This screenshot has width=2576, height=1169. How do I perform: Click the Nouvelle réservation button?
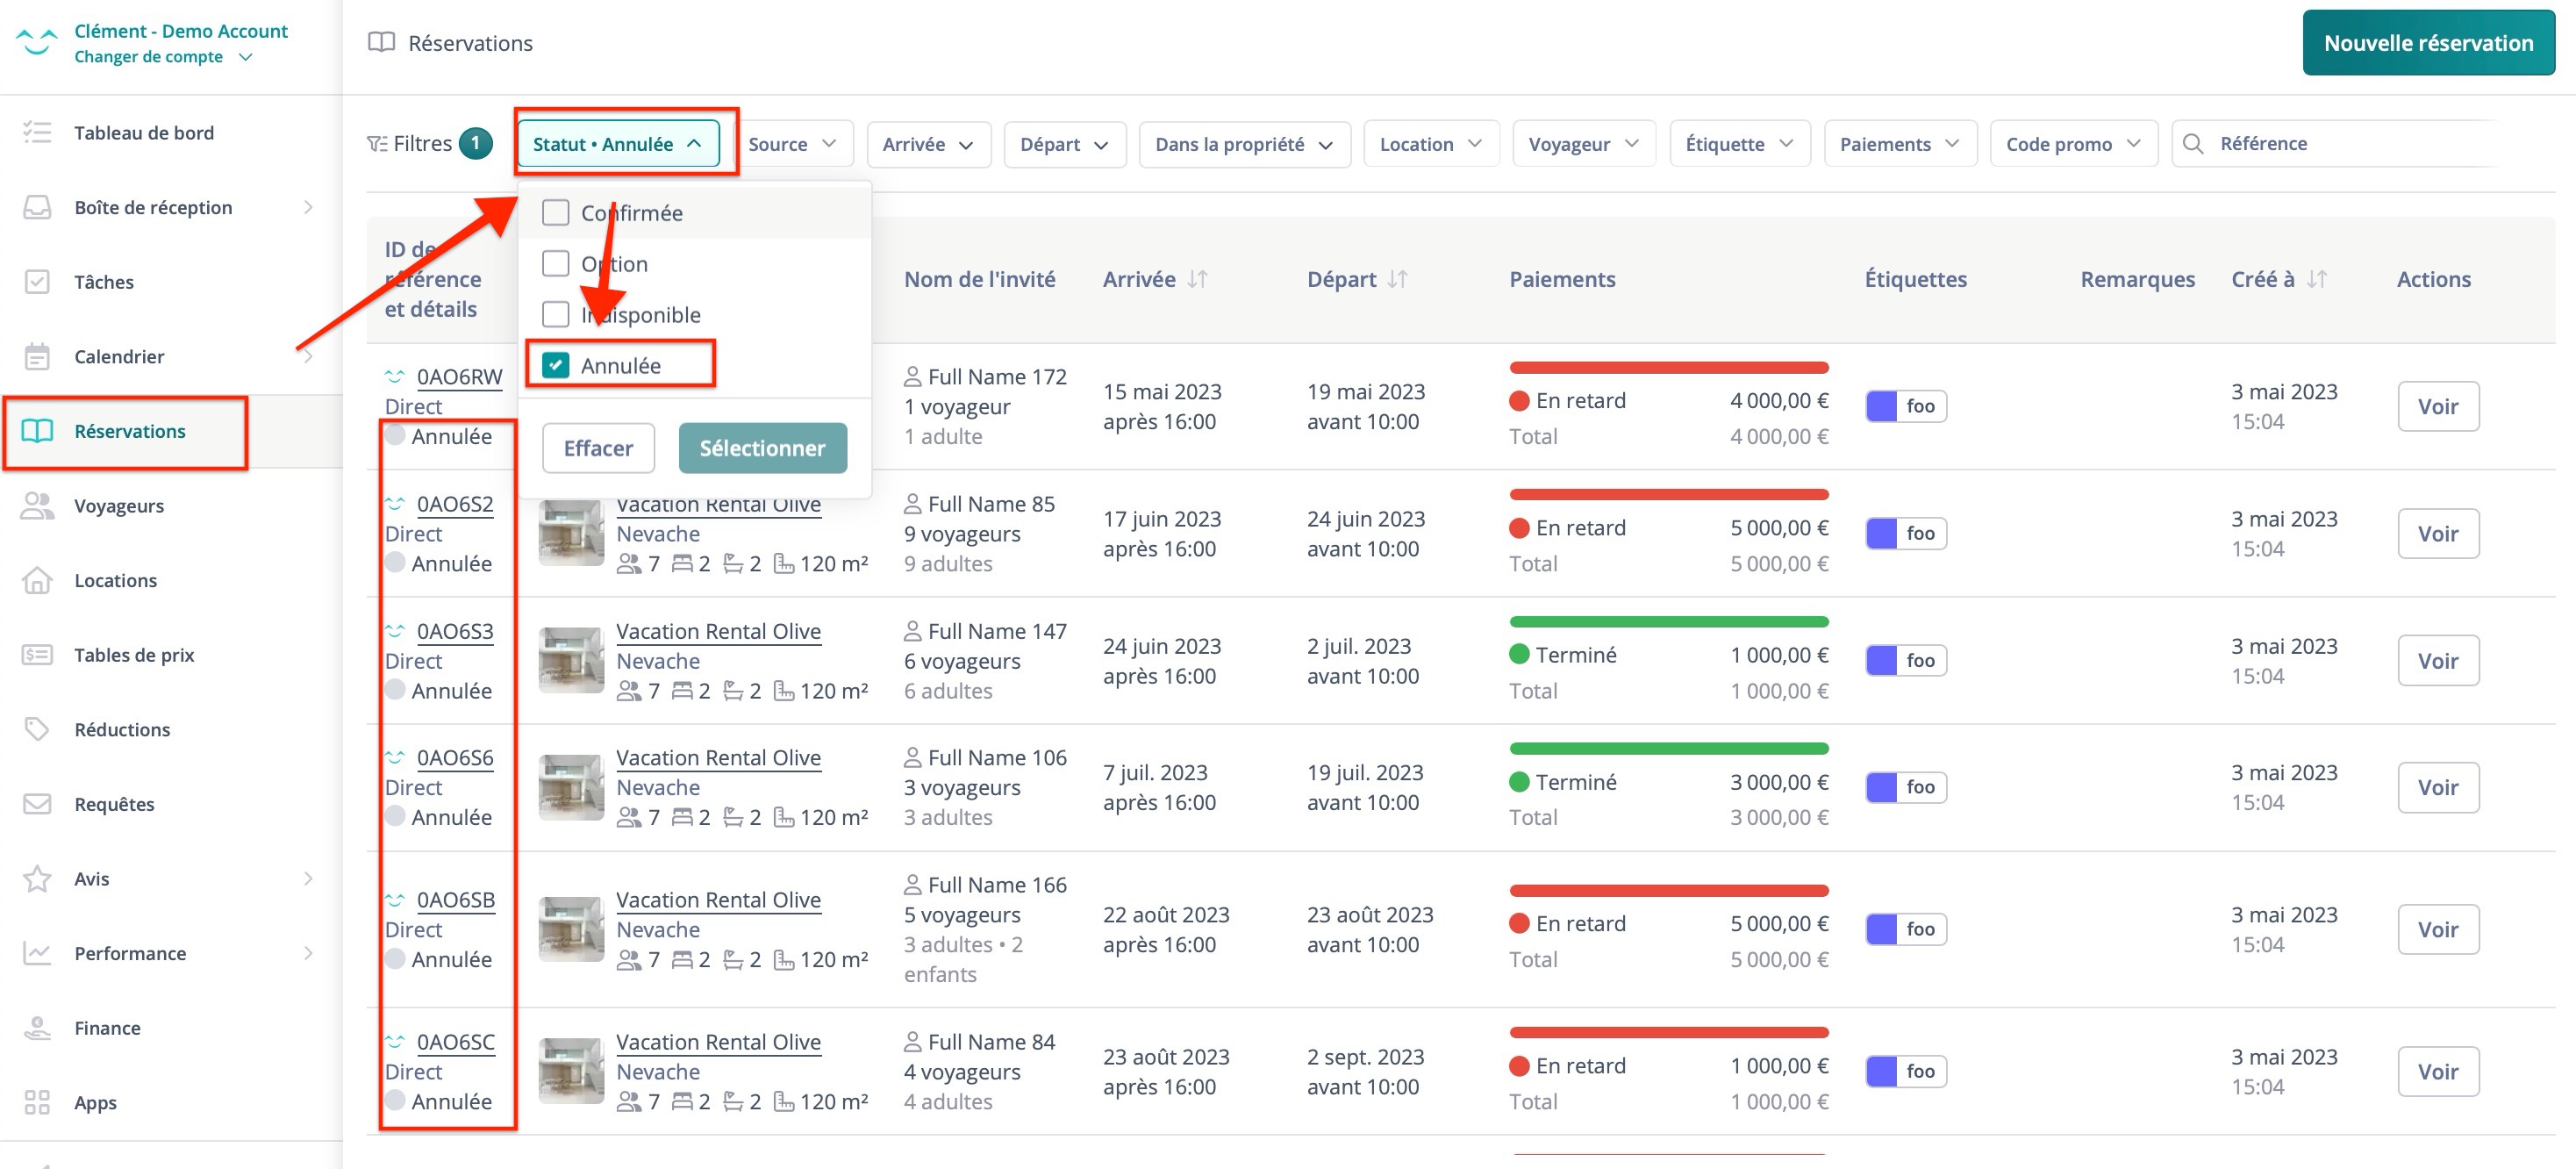(x=2427, y=43)
